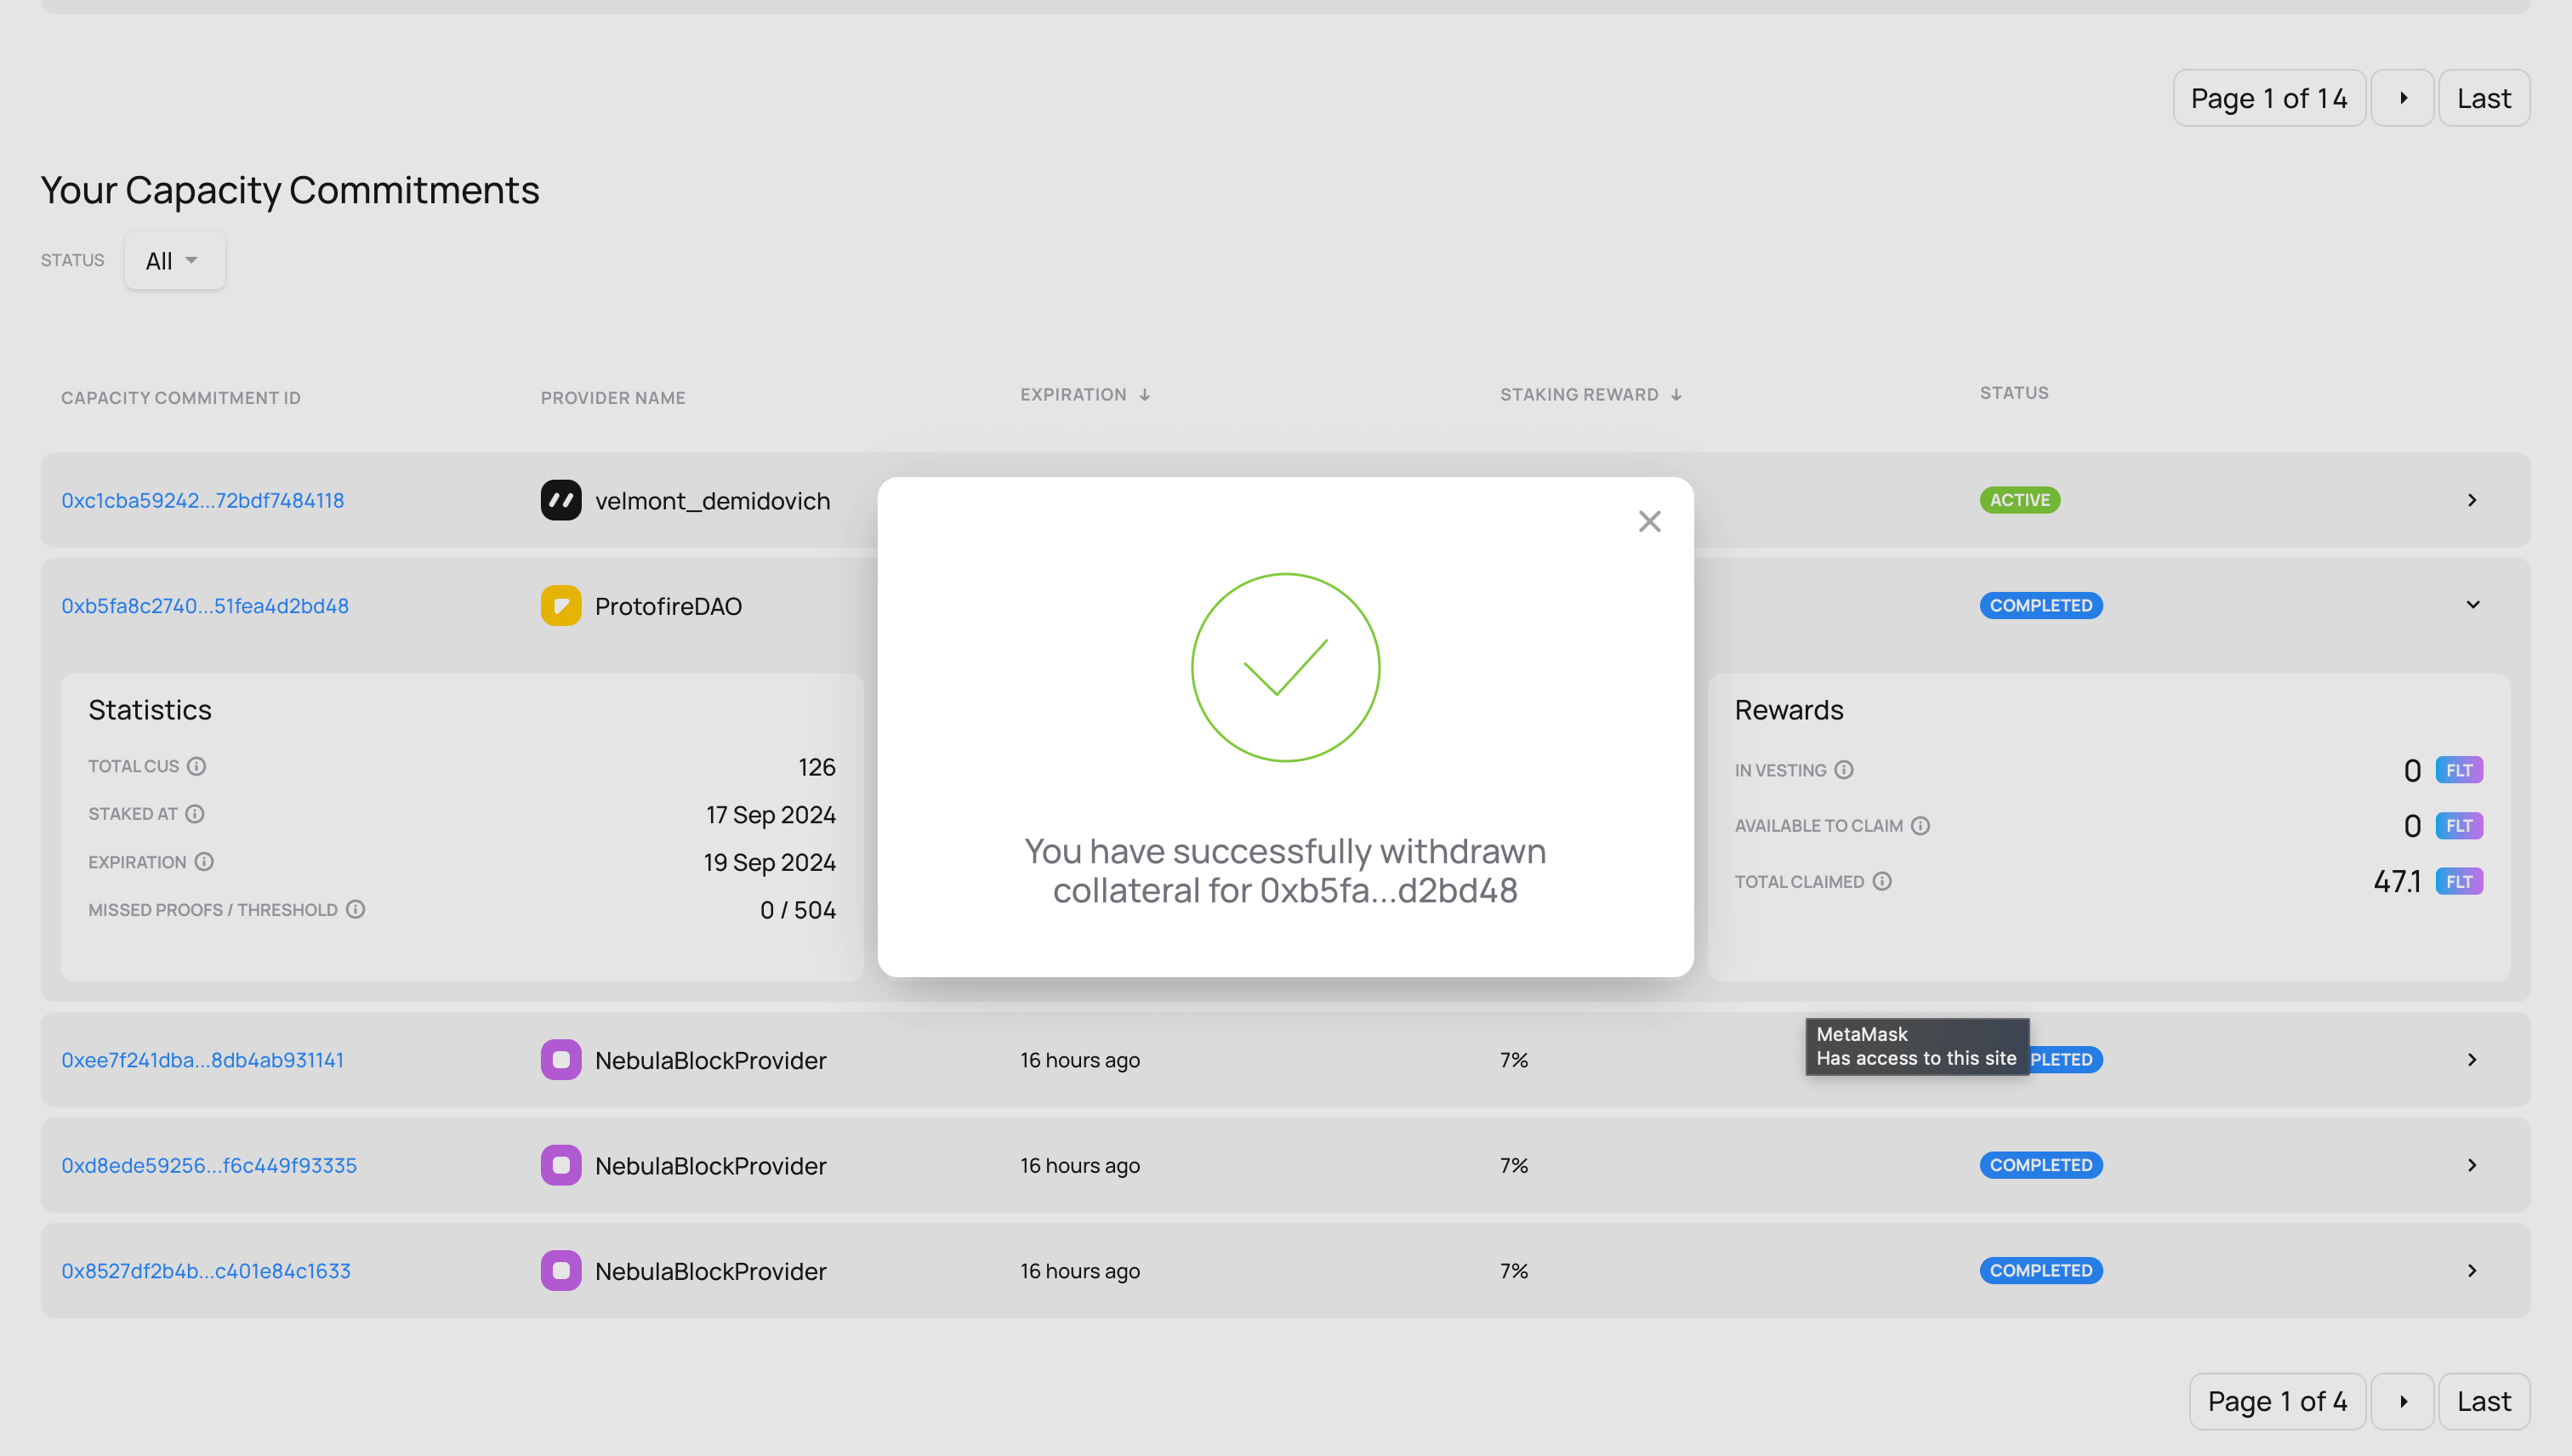
Task: Click the ProtofireDAO provider logo
Action: (x=560, y=605)
